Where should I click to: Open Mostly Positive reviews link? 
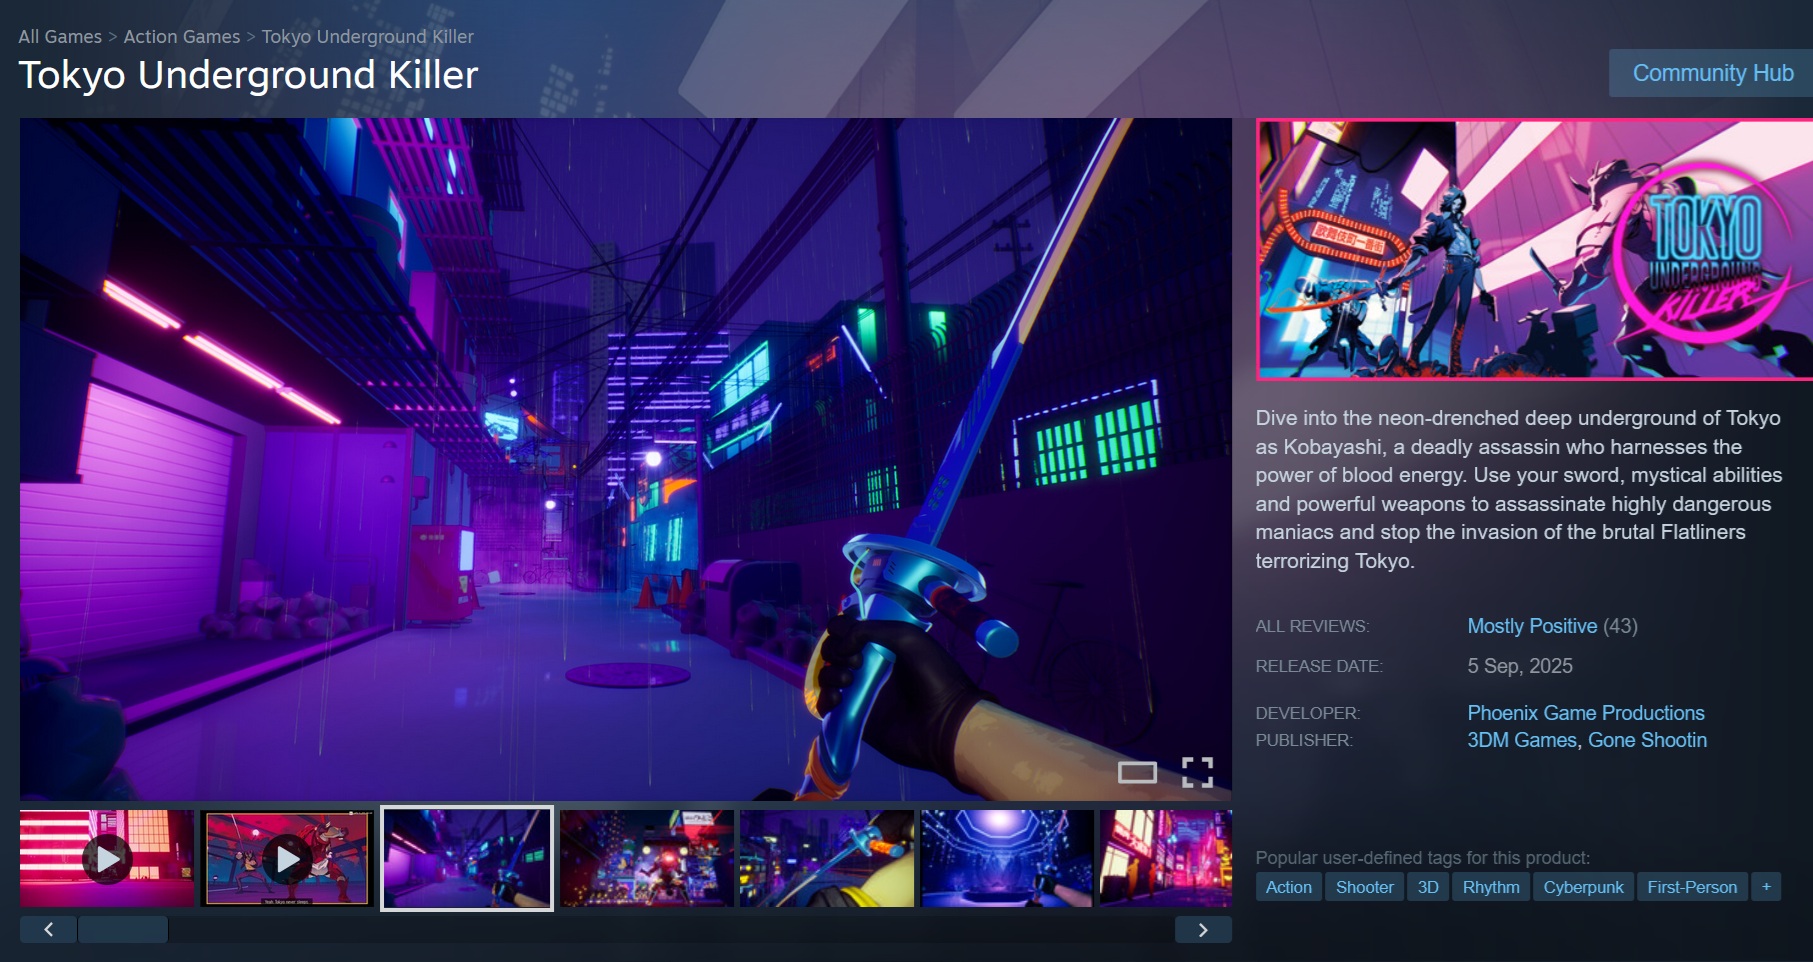coord(1532,626)
